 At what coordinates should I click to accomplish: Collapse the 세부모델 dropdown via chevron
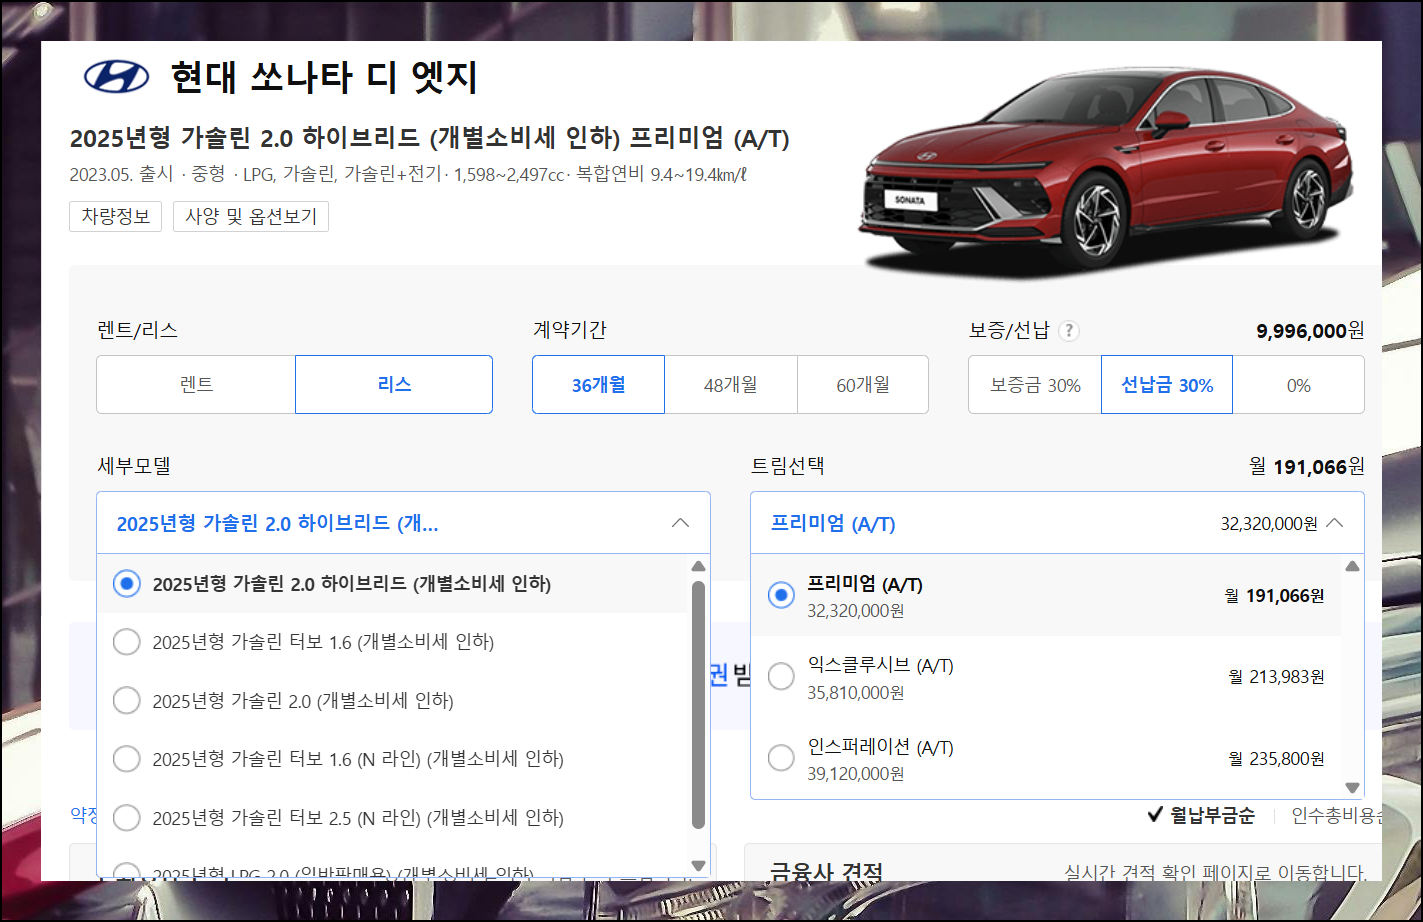(680, 523)
